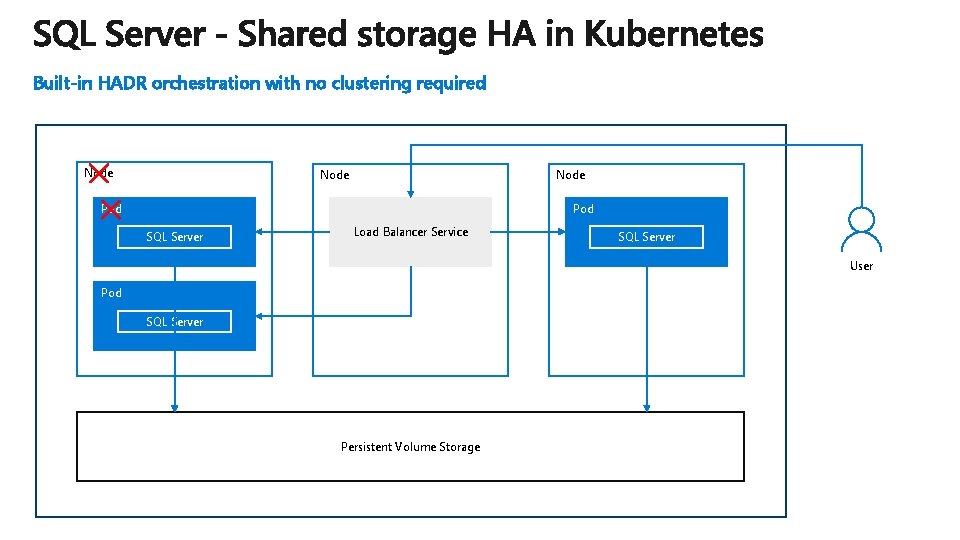Click SQL Server box in the lower left pod

point(174,321)
